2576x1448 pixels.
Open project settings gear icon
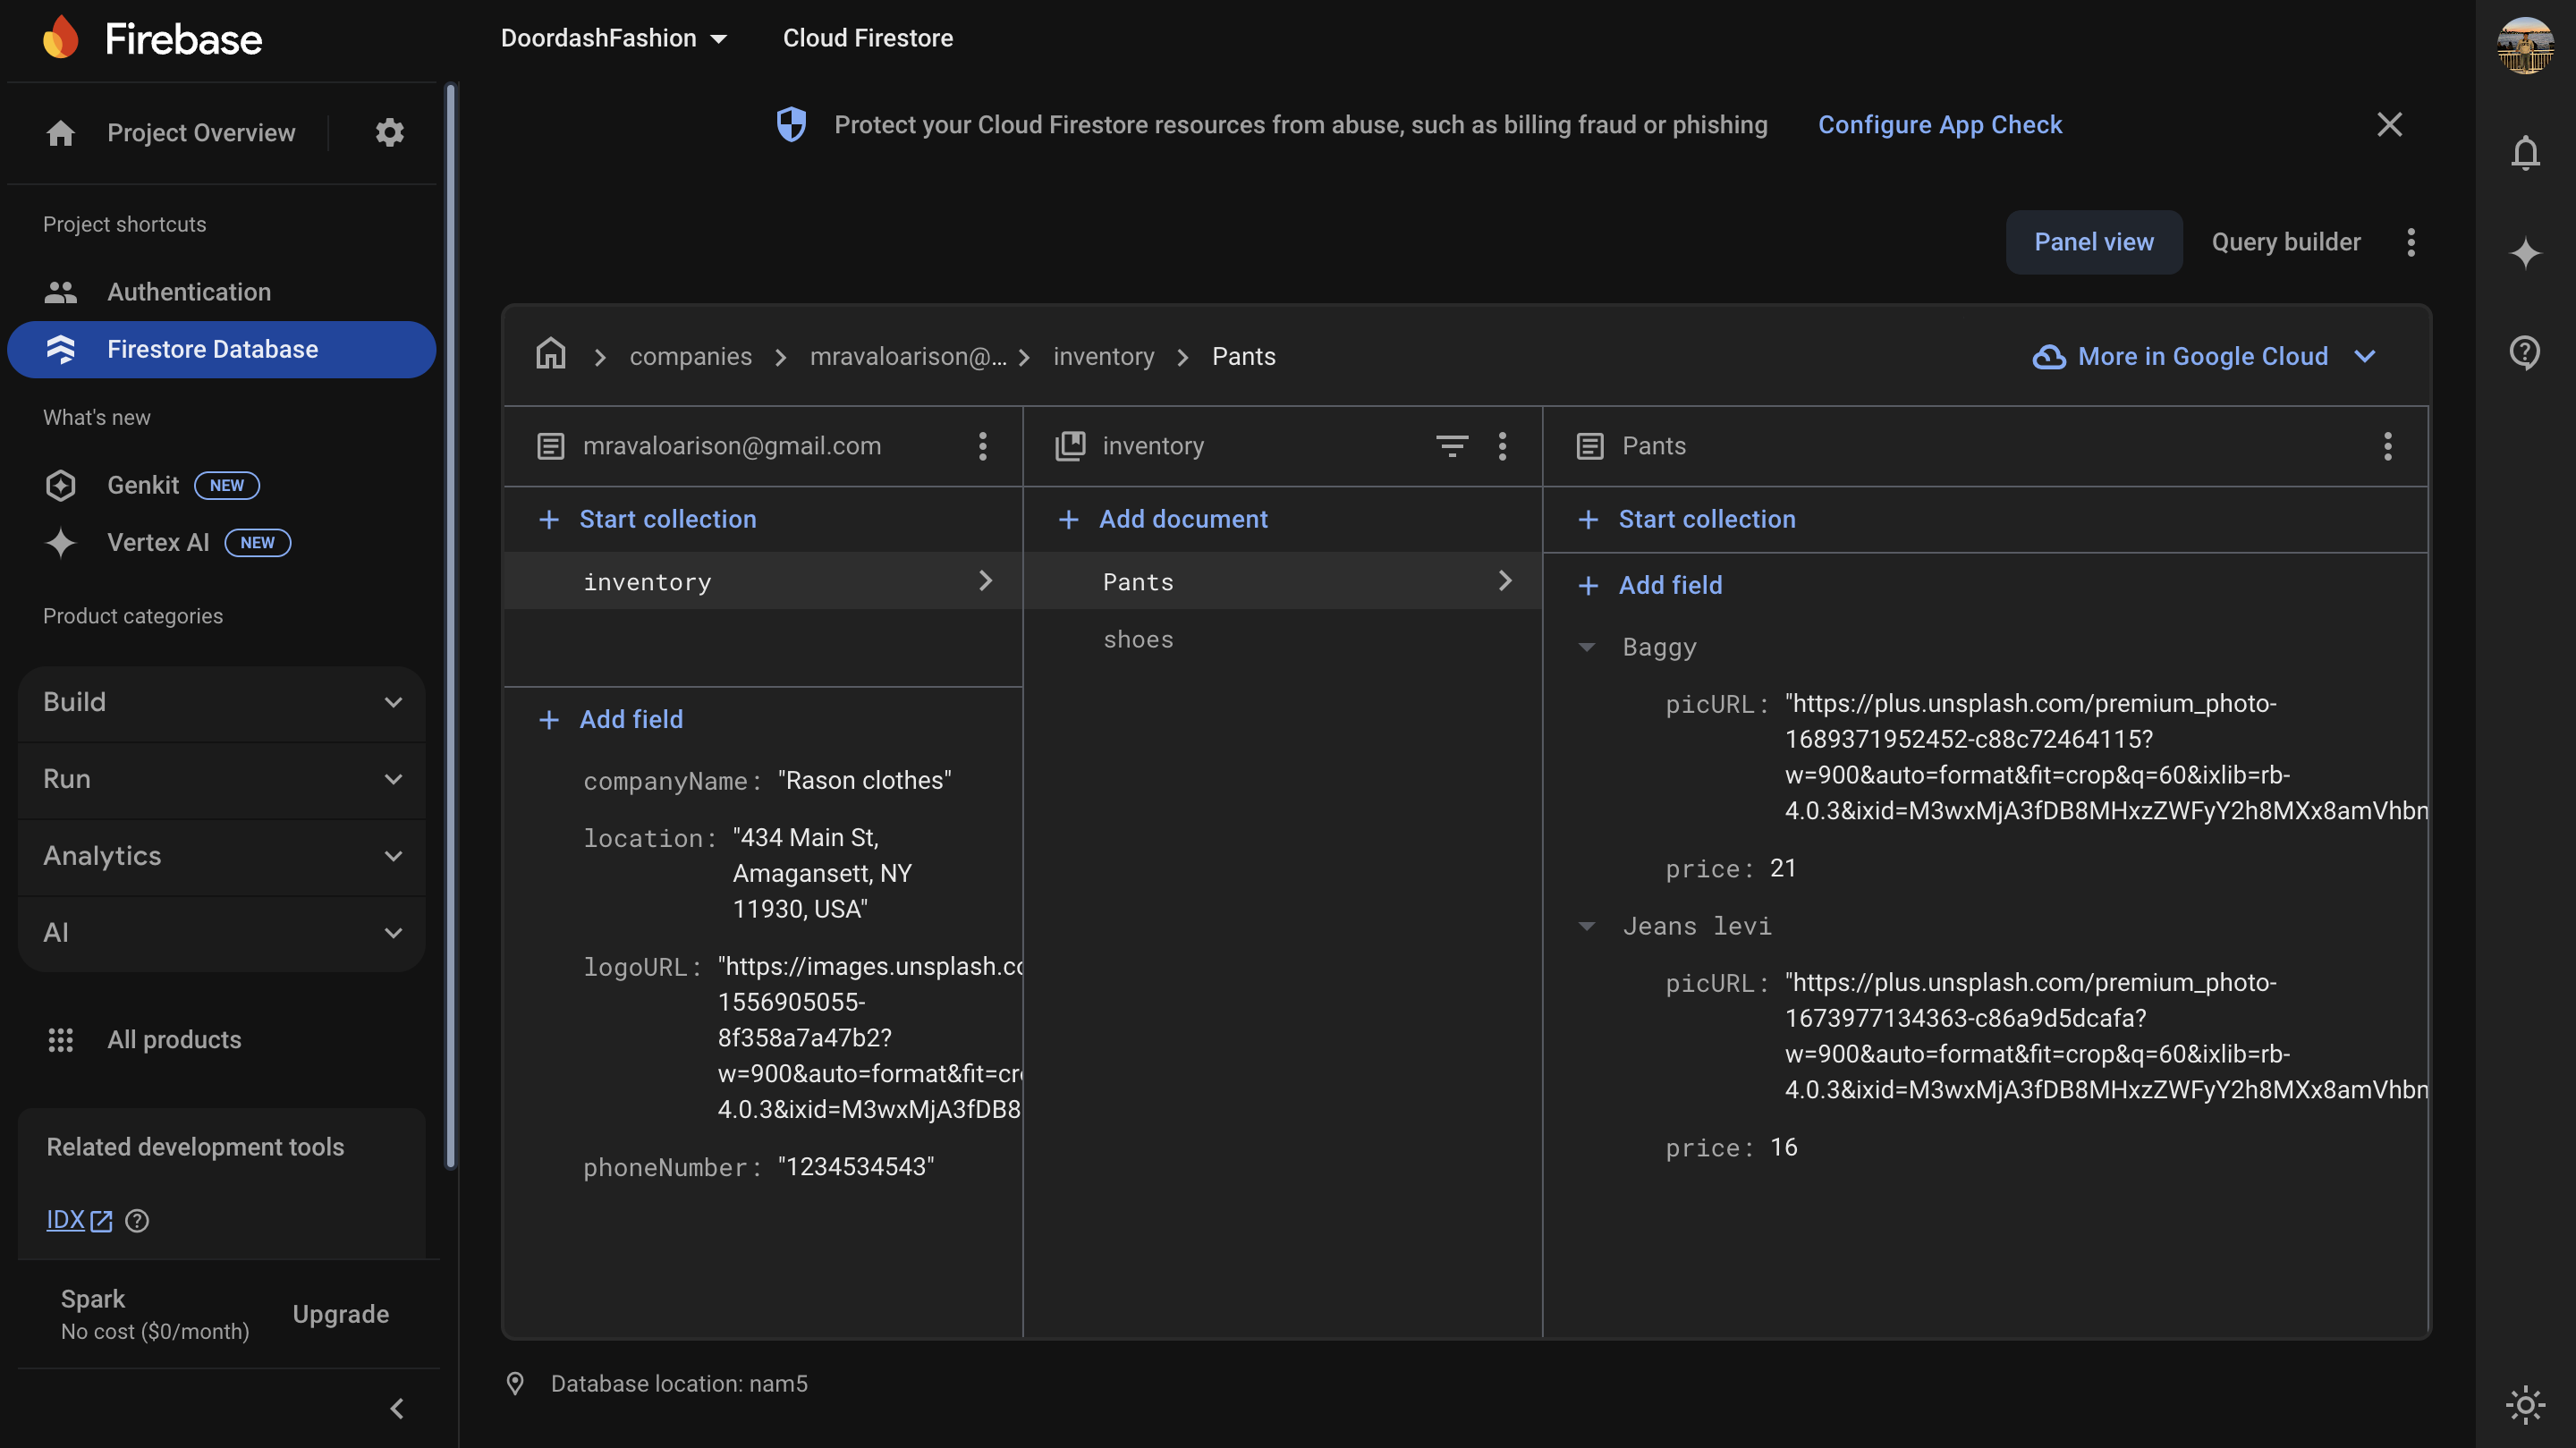point(389,132)
